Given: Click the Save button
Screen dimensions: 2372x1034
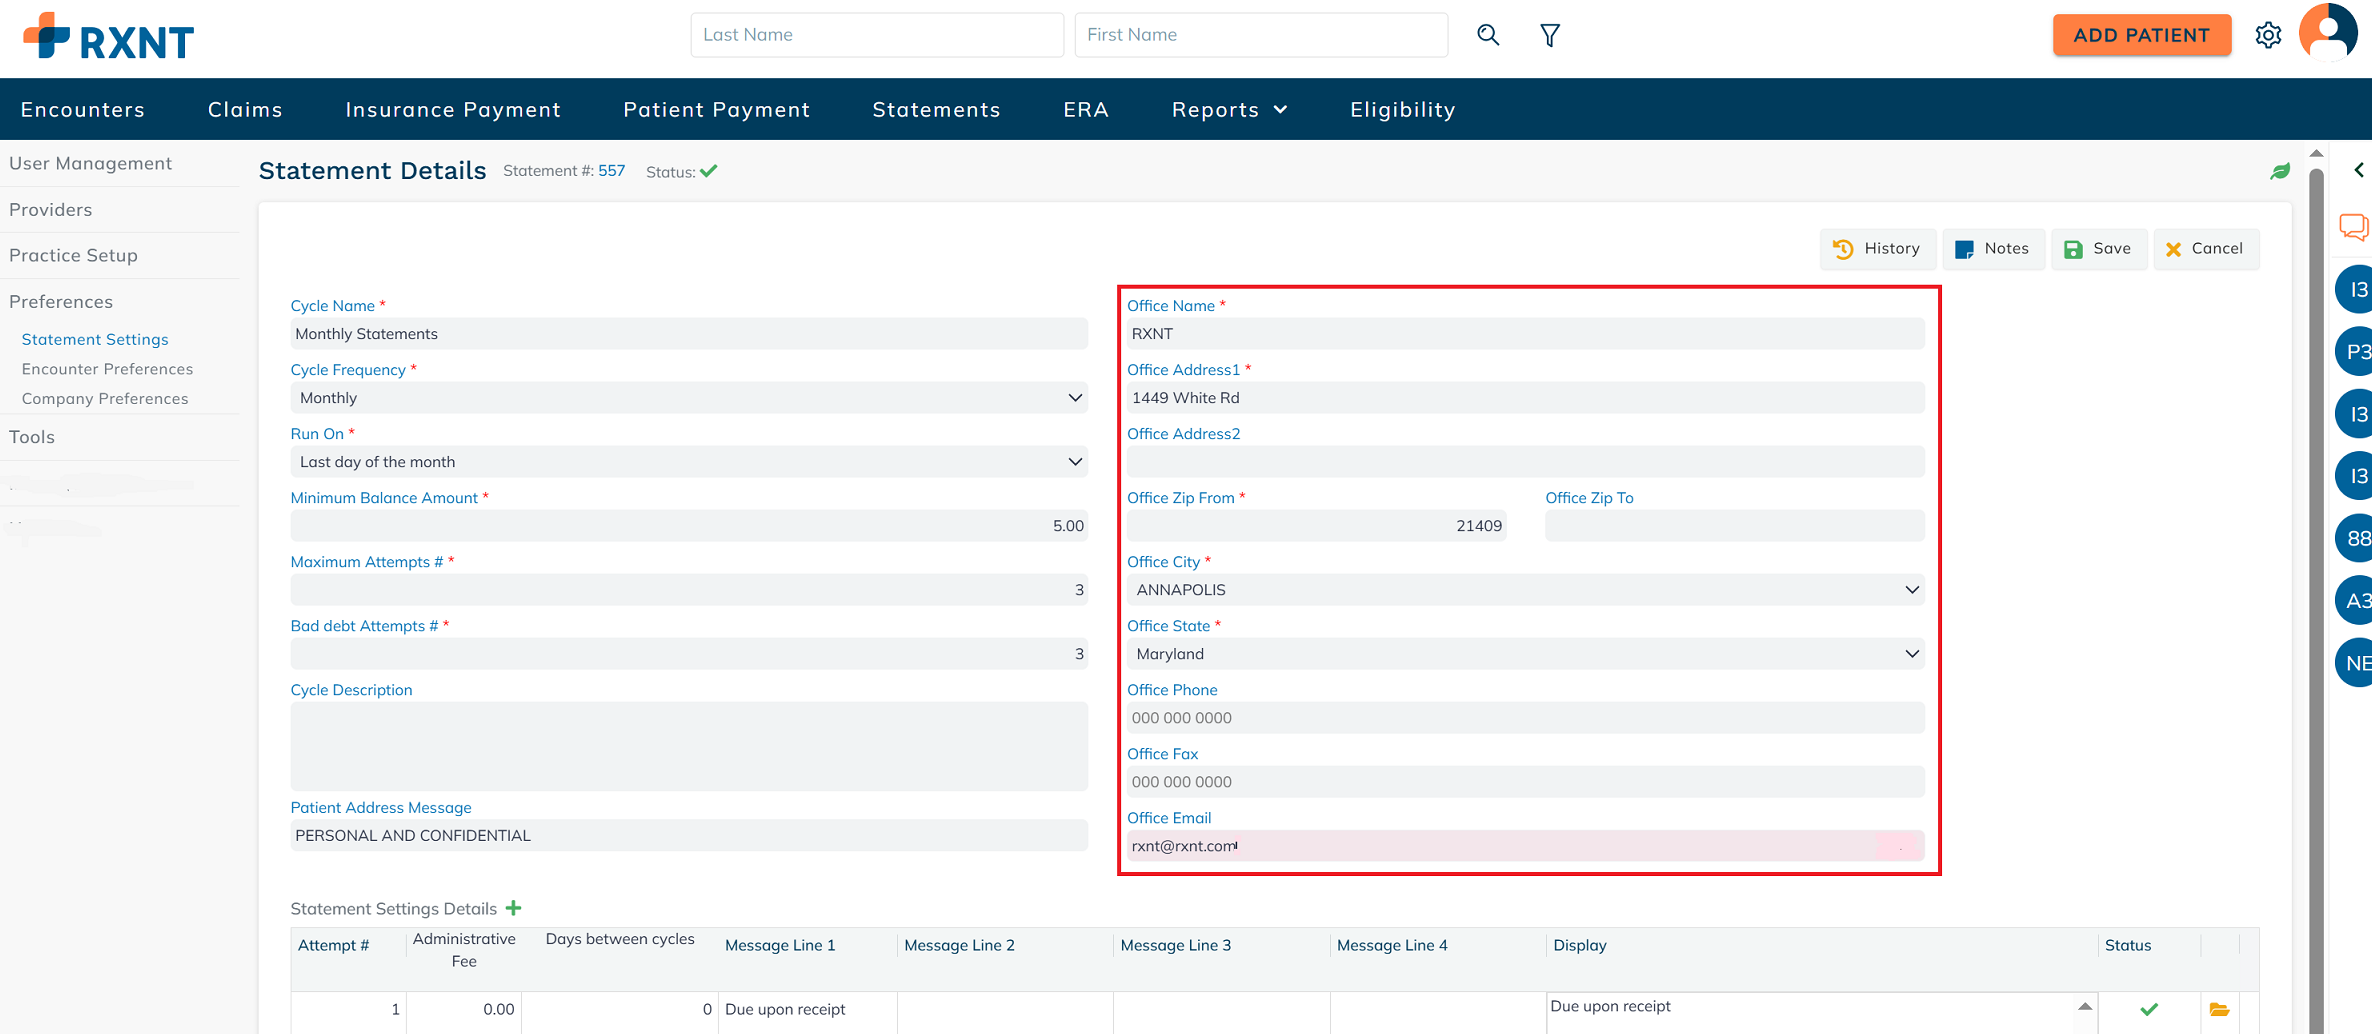Looking at the screenshot, I should point(2098,249).
